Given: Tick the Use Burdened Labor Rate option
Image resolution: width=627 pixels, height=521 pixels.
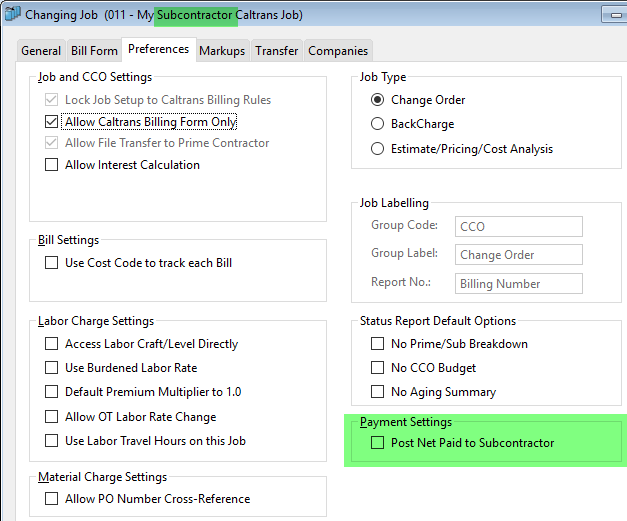Looking at the screenshot, I should click(x=52, y=367).
